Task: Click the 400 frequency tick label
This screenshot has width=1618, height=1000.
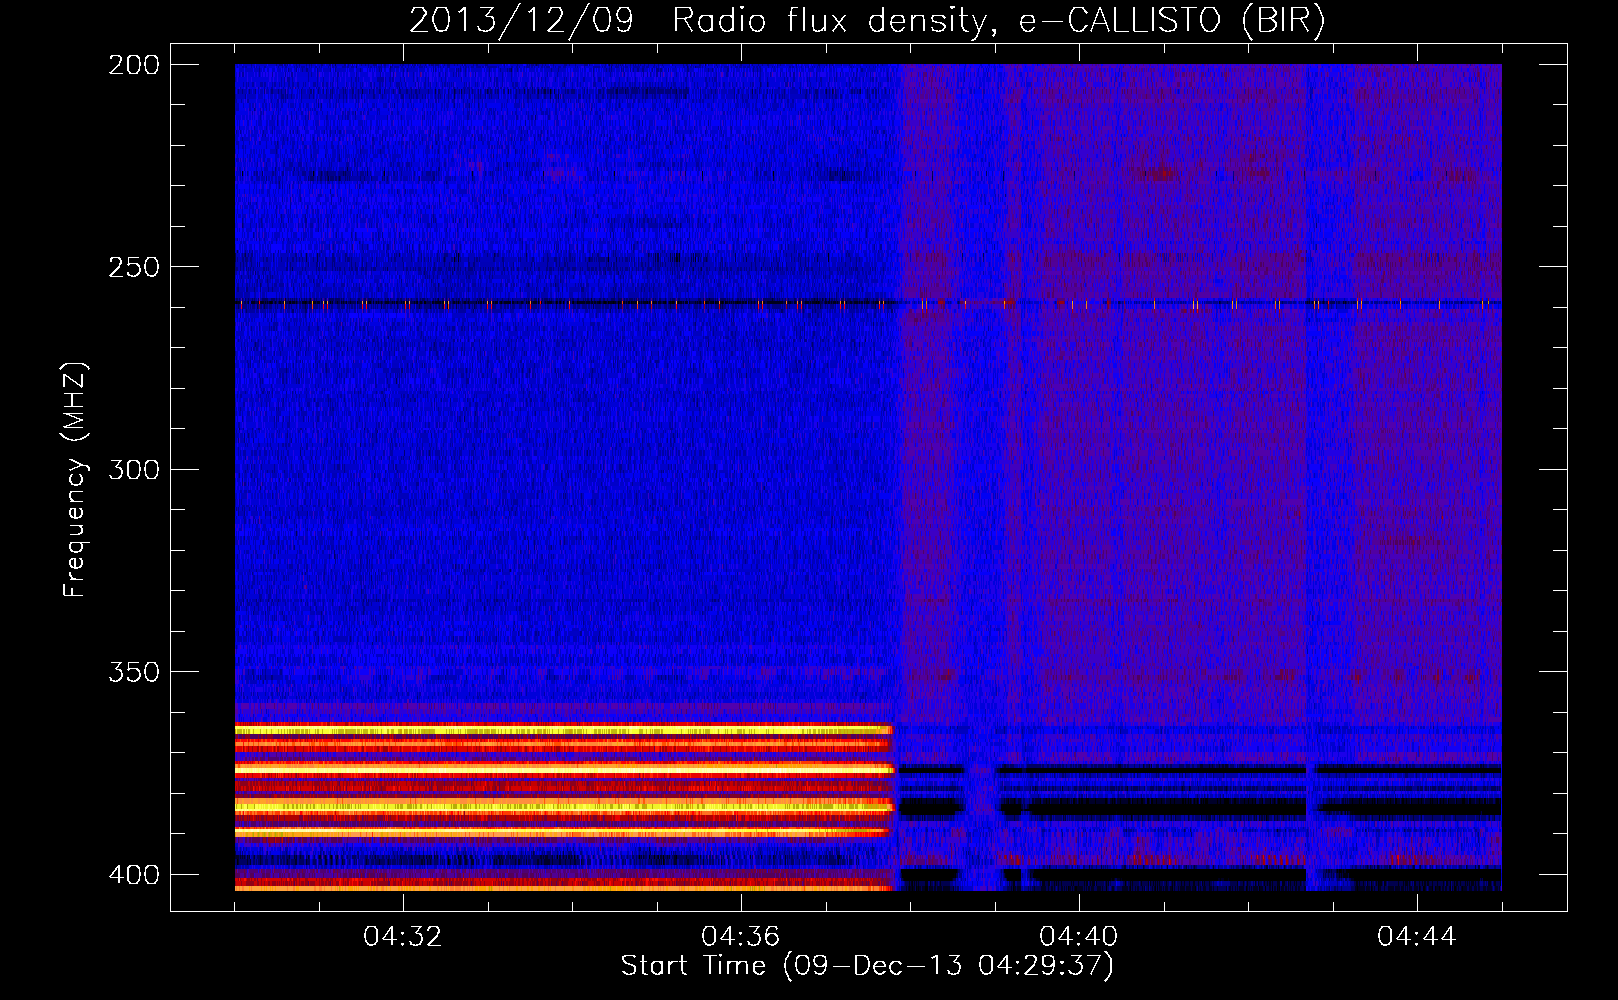Action: click(134, 875)
